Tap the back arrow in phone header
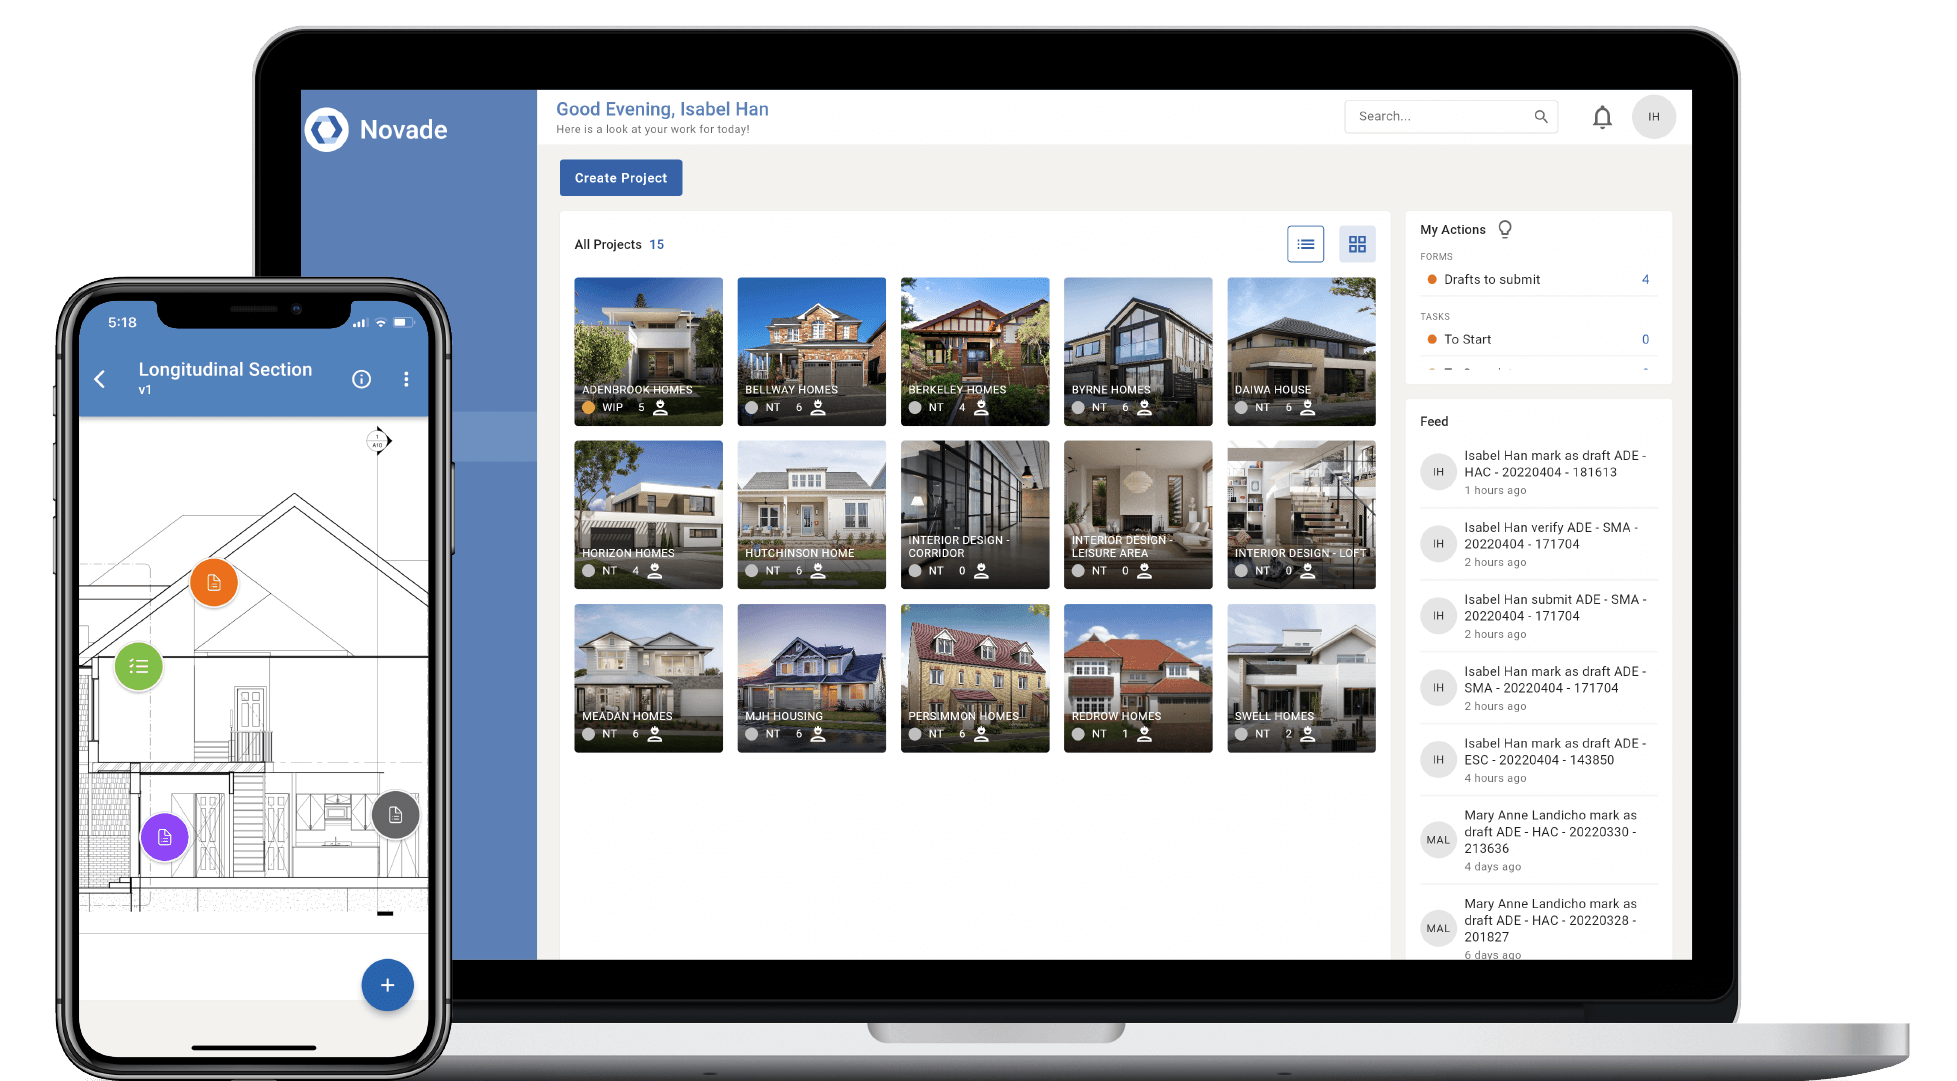Screen dimensions: 1957x1081 click(100, 379)
